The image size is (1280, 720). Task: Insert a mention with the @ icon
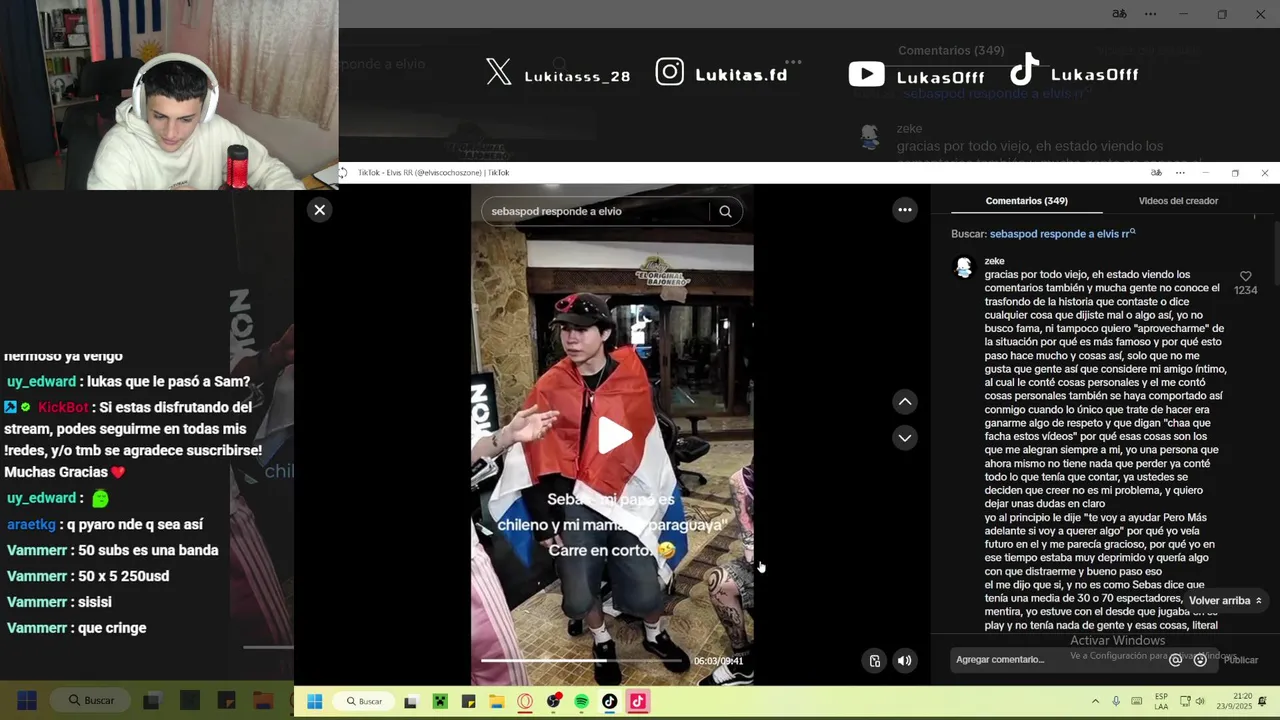coord(1176,660)
